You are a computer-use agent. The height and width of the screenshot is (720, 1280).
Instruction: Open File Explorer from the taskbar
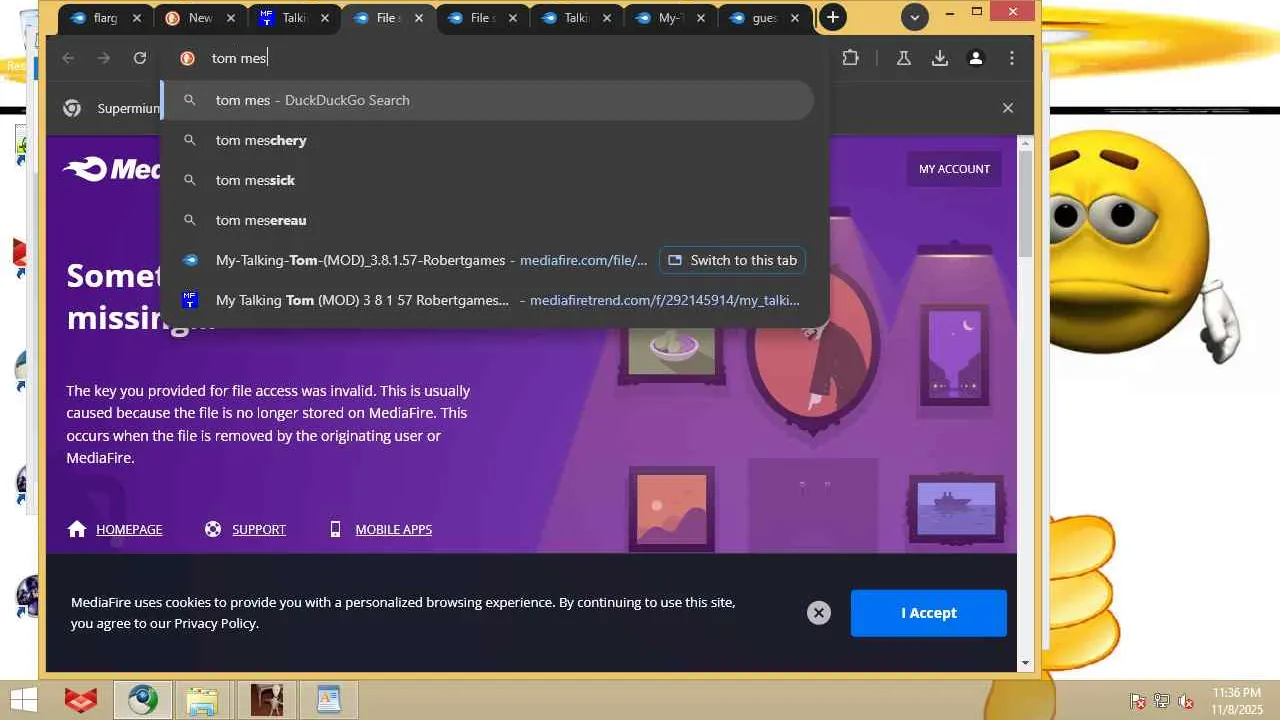(203, 700)
